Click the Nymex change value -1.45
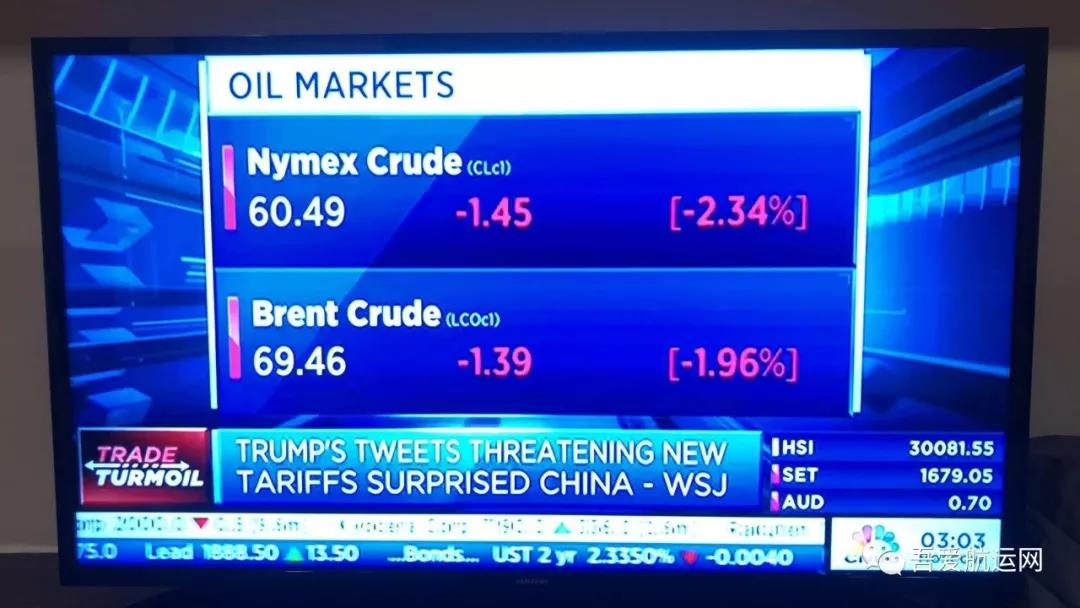This screenshot has height=608, width=1080. [494, 213]
